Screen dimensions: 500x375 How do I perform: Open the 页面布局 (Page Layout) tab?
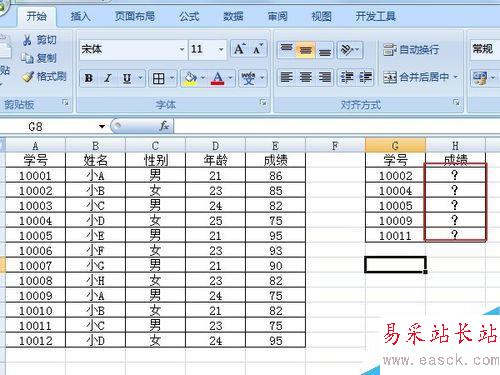coord(135,16)
